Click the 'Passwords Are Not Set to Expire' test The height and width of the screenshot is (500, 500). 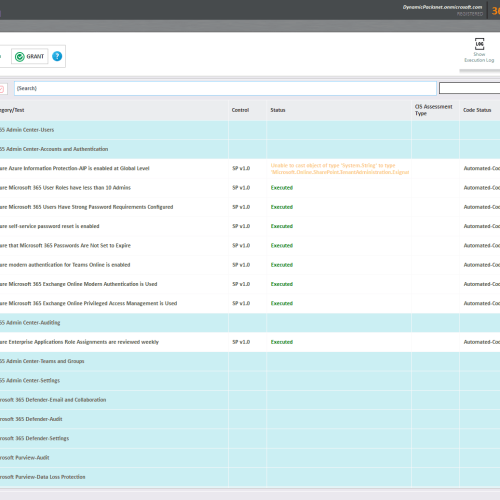point(65,246)
